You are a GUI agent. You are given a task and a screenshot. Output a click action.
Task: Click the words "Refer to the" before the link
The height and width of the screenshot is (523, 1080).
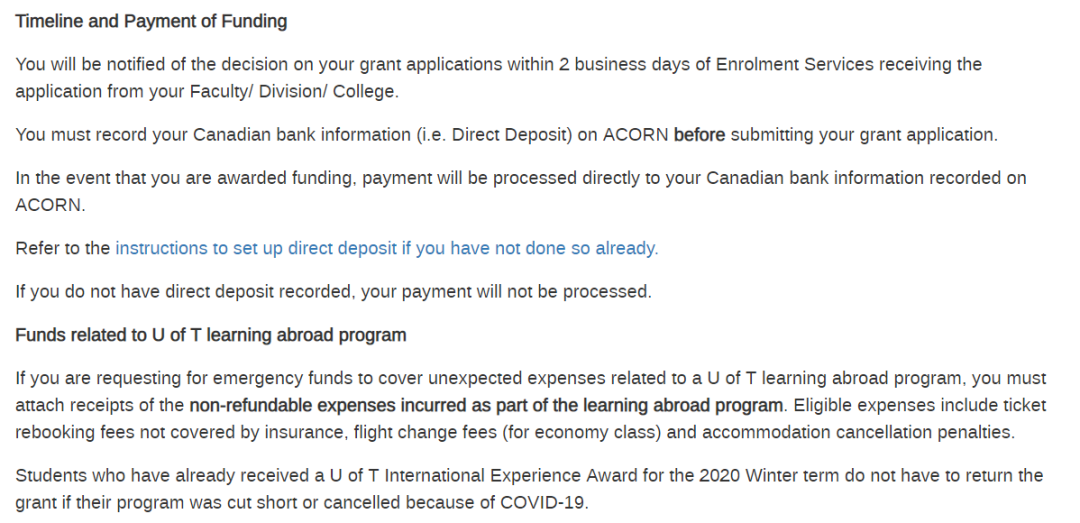pos(63,248)
